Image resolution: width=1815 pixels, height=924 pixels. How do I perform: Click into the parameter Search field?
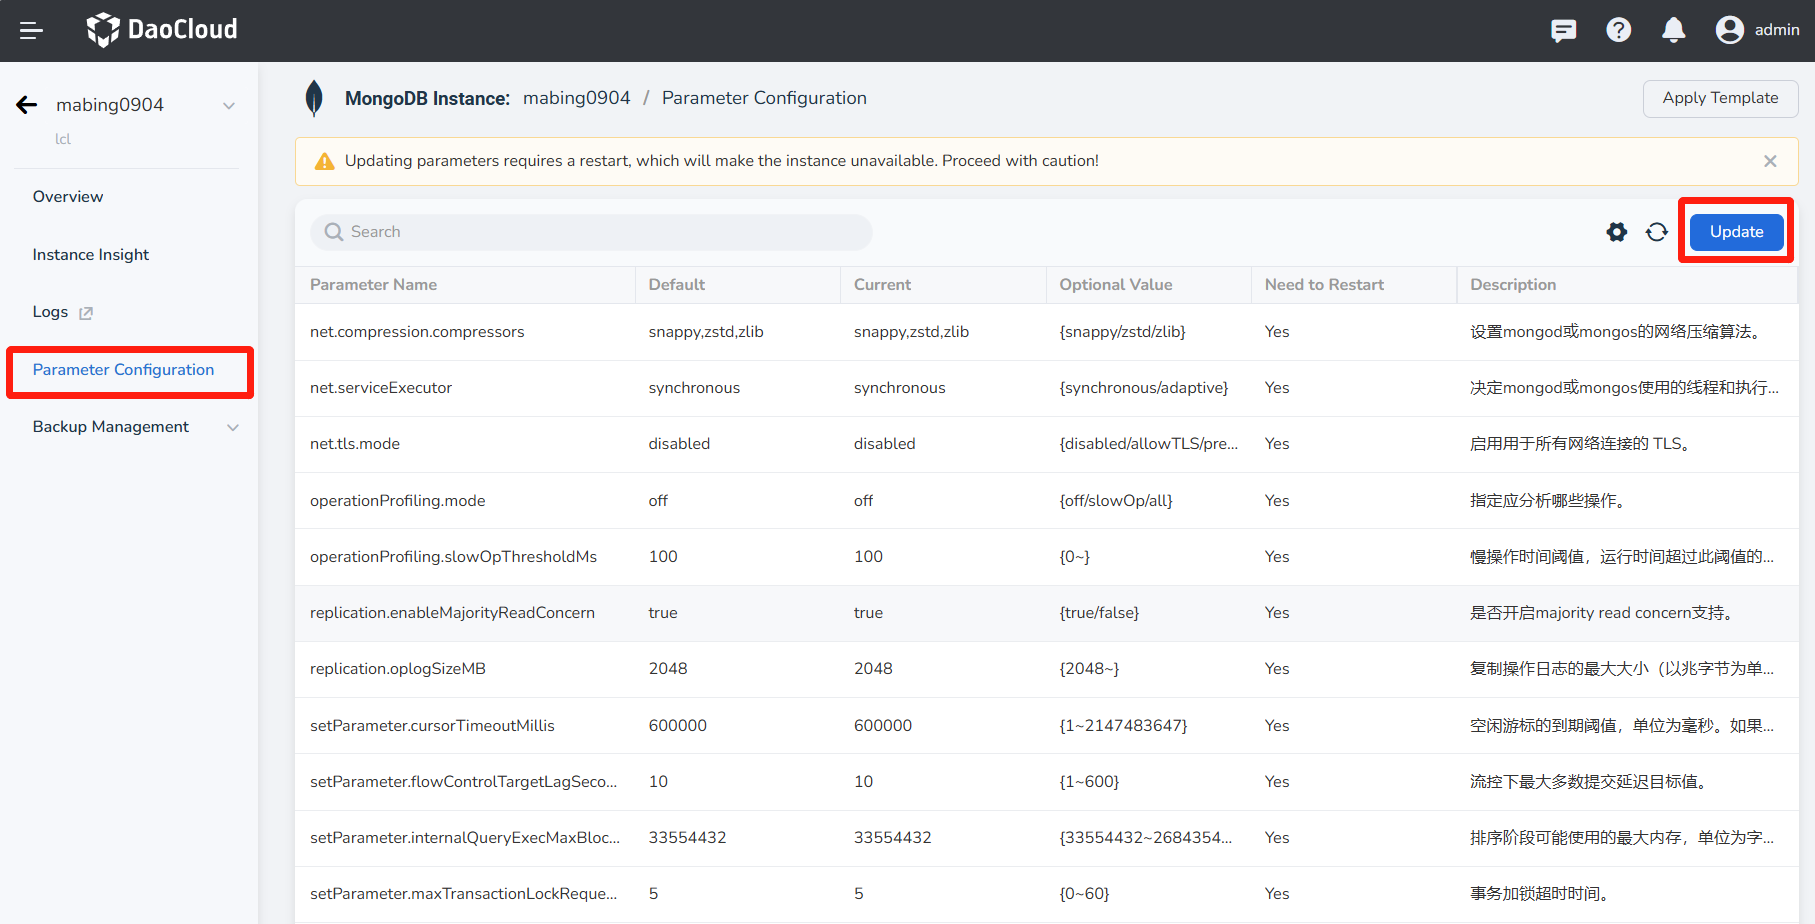[591, 231]
